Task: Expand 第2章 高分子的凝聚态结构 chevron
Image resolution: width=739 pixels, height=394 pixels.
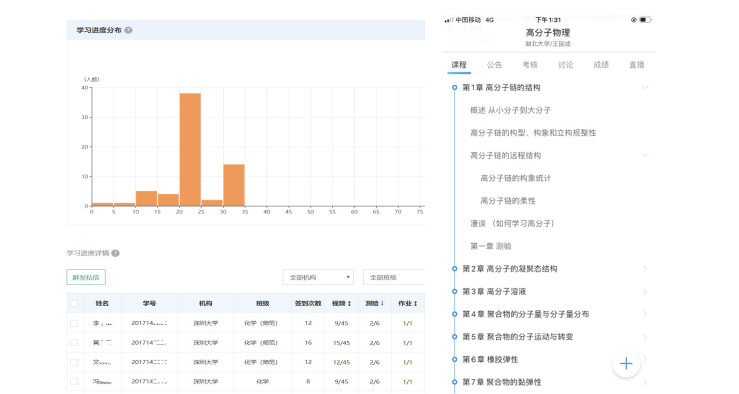Action: 645,269
